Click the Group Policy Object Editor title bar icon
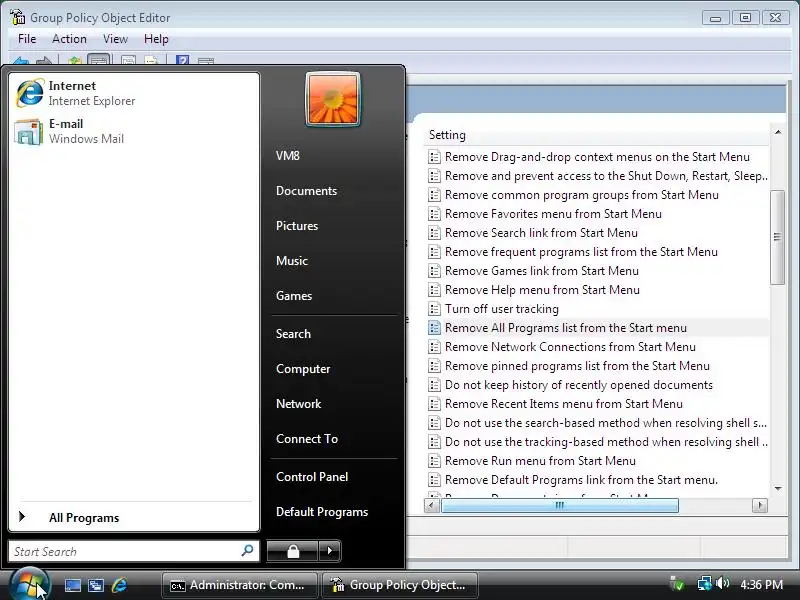The width and height of the screenshot is (800, 600). [17, 17]
